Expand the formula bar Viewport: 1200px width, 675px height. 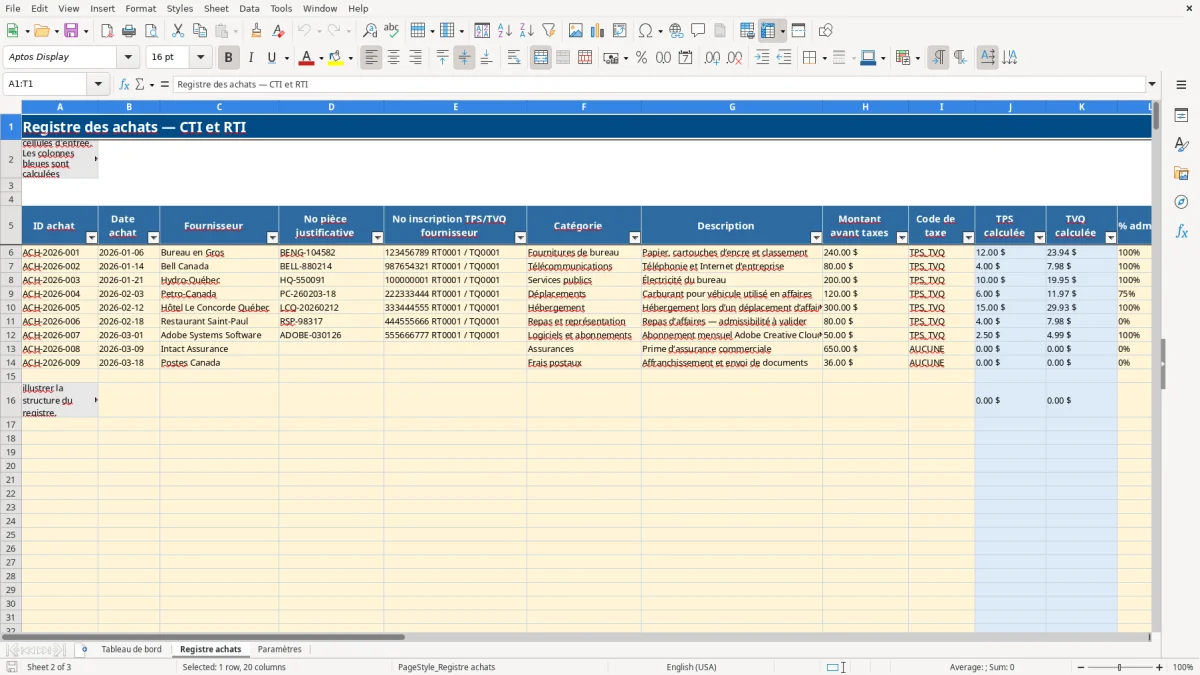[1152, 84]
